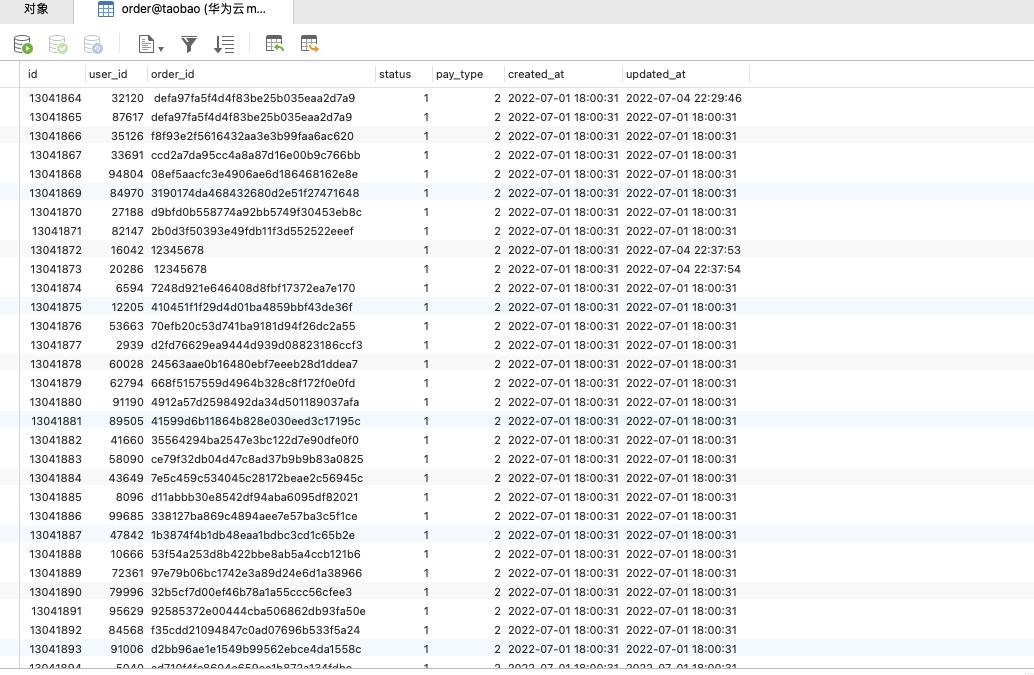This screenshot has width=1034, height=675.
Task: Select order_id d9bfd0b558774a92bb5749f30453eb8c
Action: 257,212
